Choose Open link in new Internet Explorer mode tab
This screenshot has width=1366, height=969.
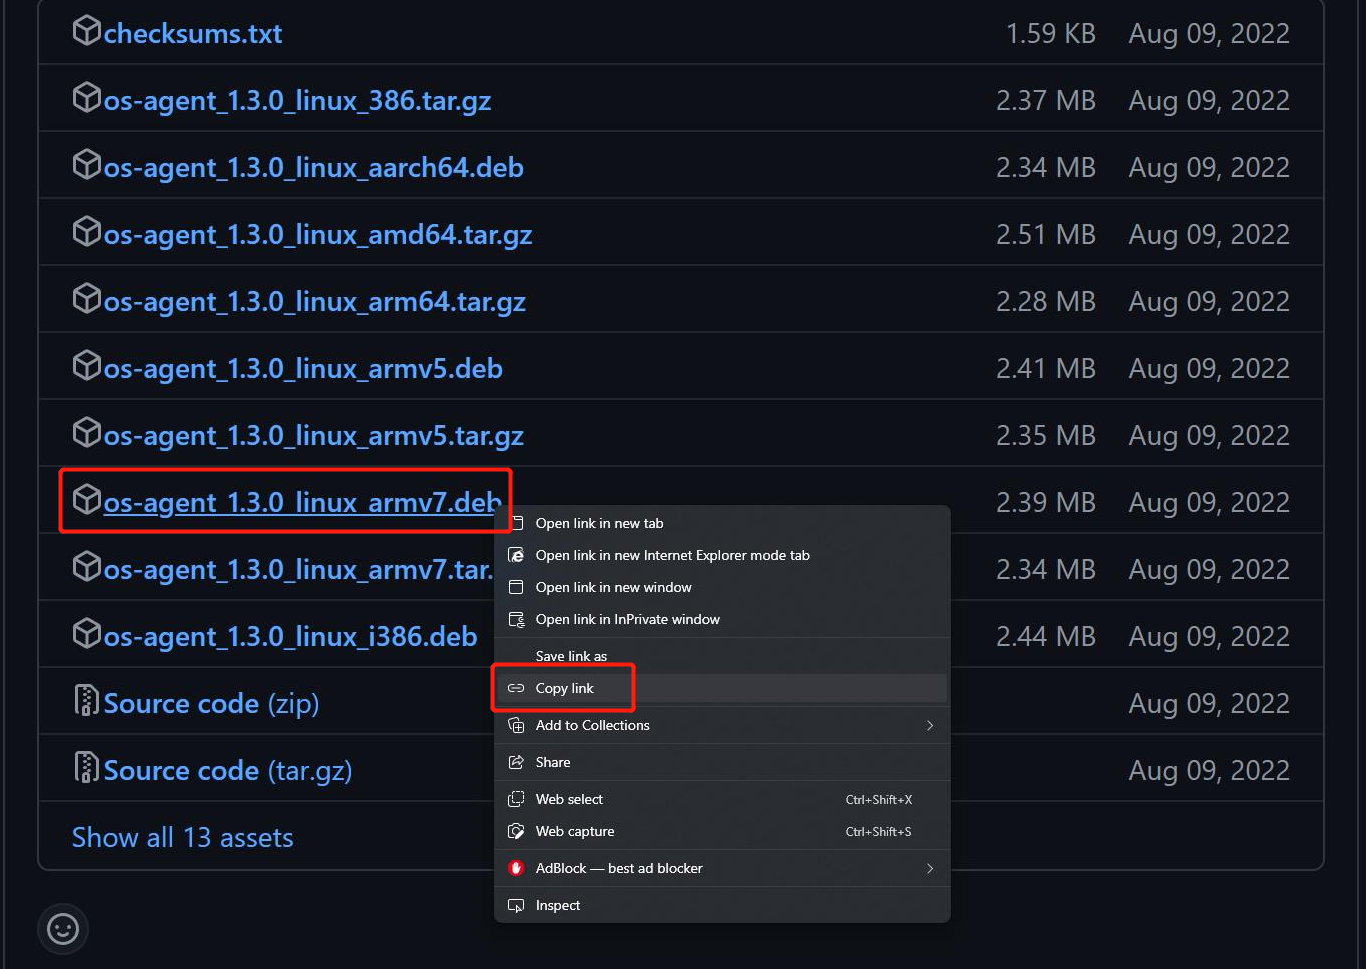(722, 555)
